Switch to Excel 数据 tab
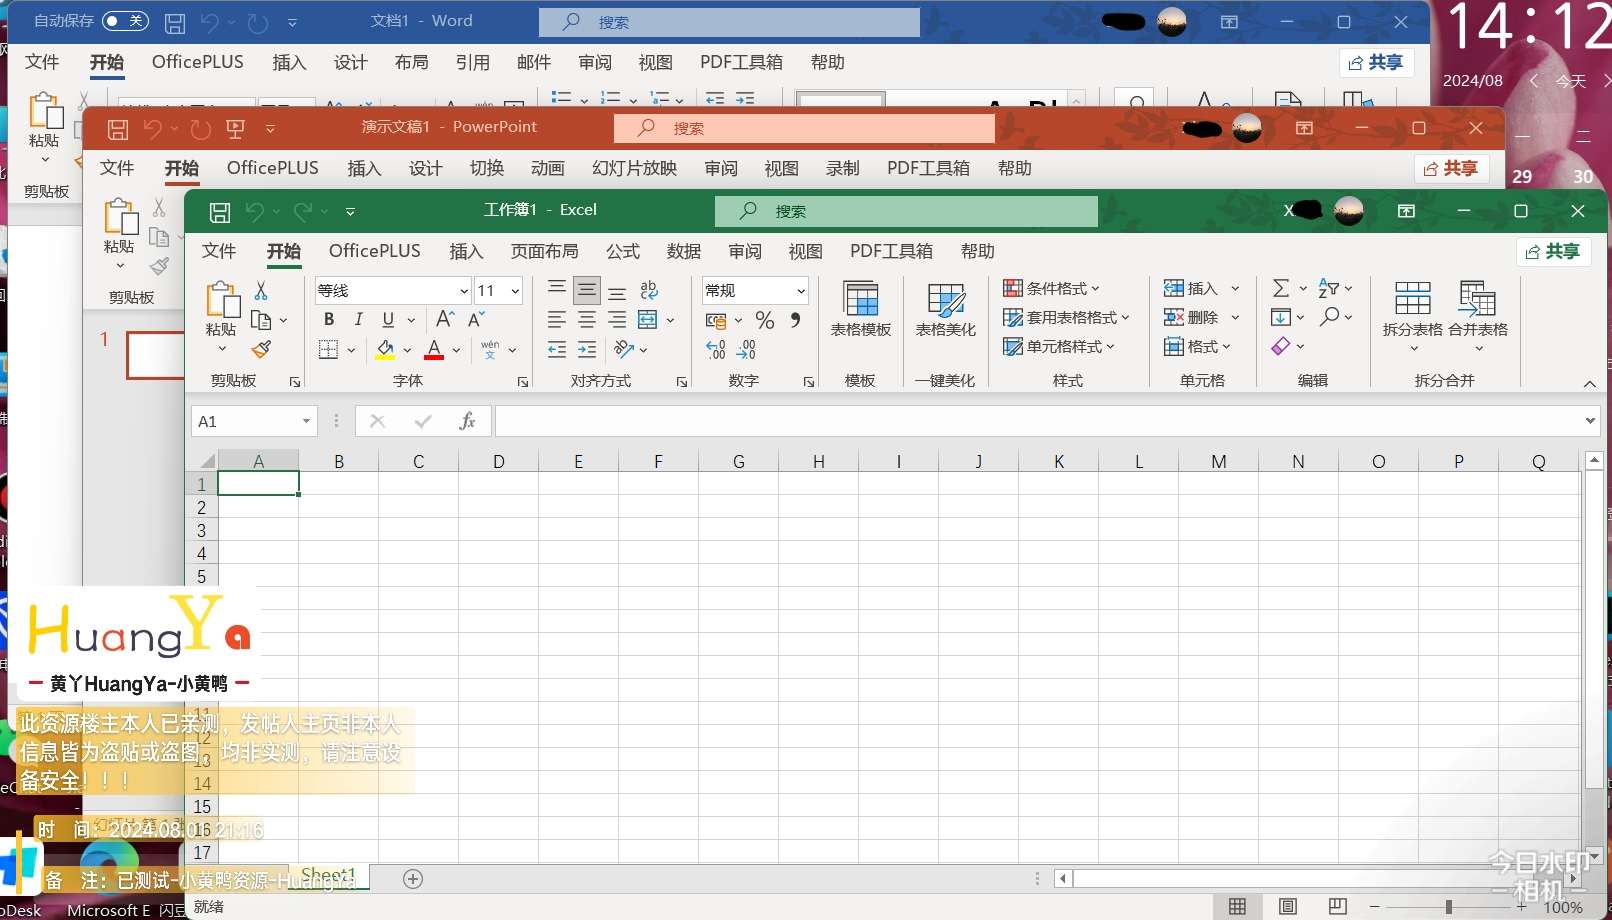Viewport: 1612px width, 920px height. [x=684, y=251]
